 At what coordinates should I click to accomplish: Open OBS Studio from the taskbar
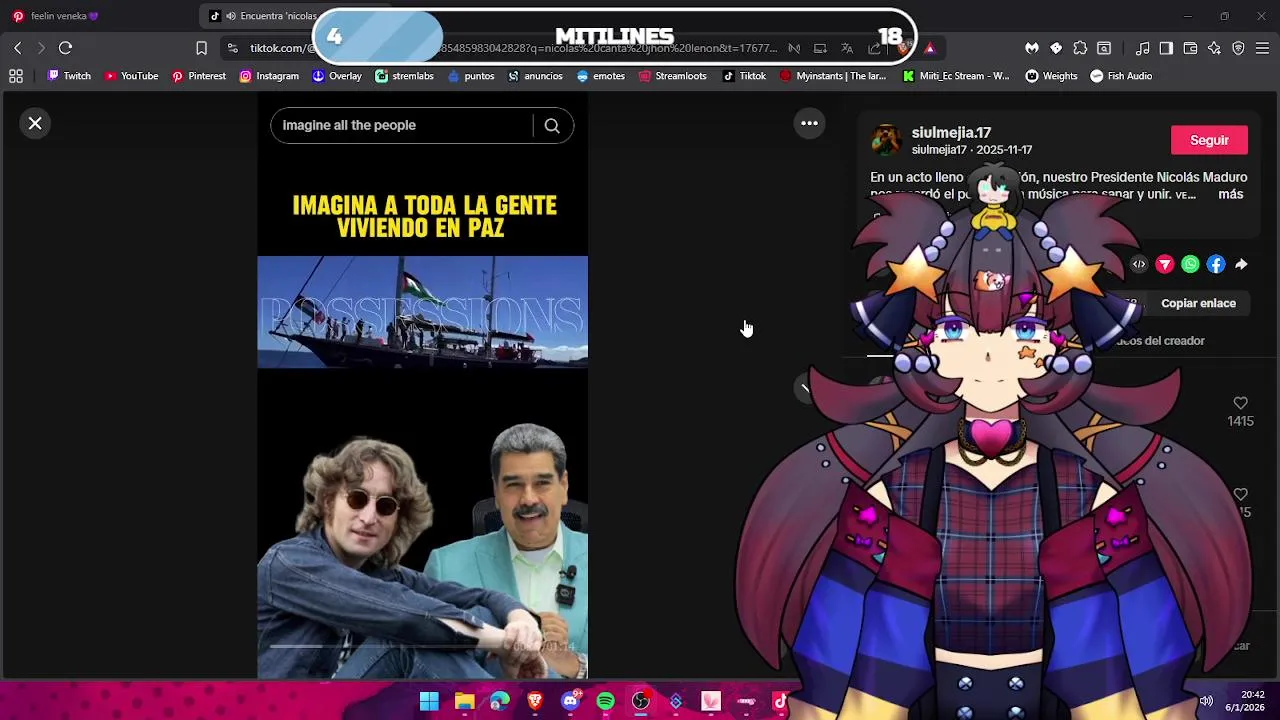coord(641,702)
